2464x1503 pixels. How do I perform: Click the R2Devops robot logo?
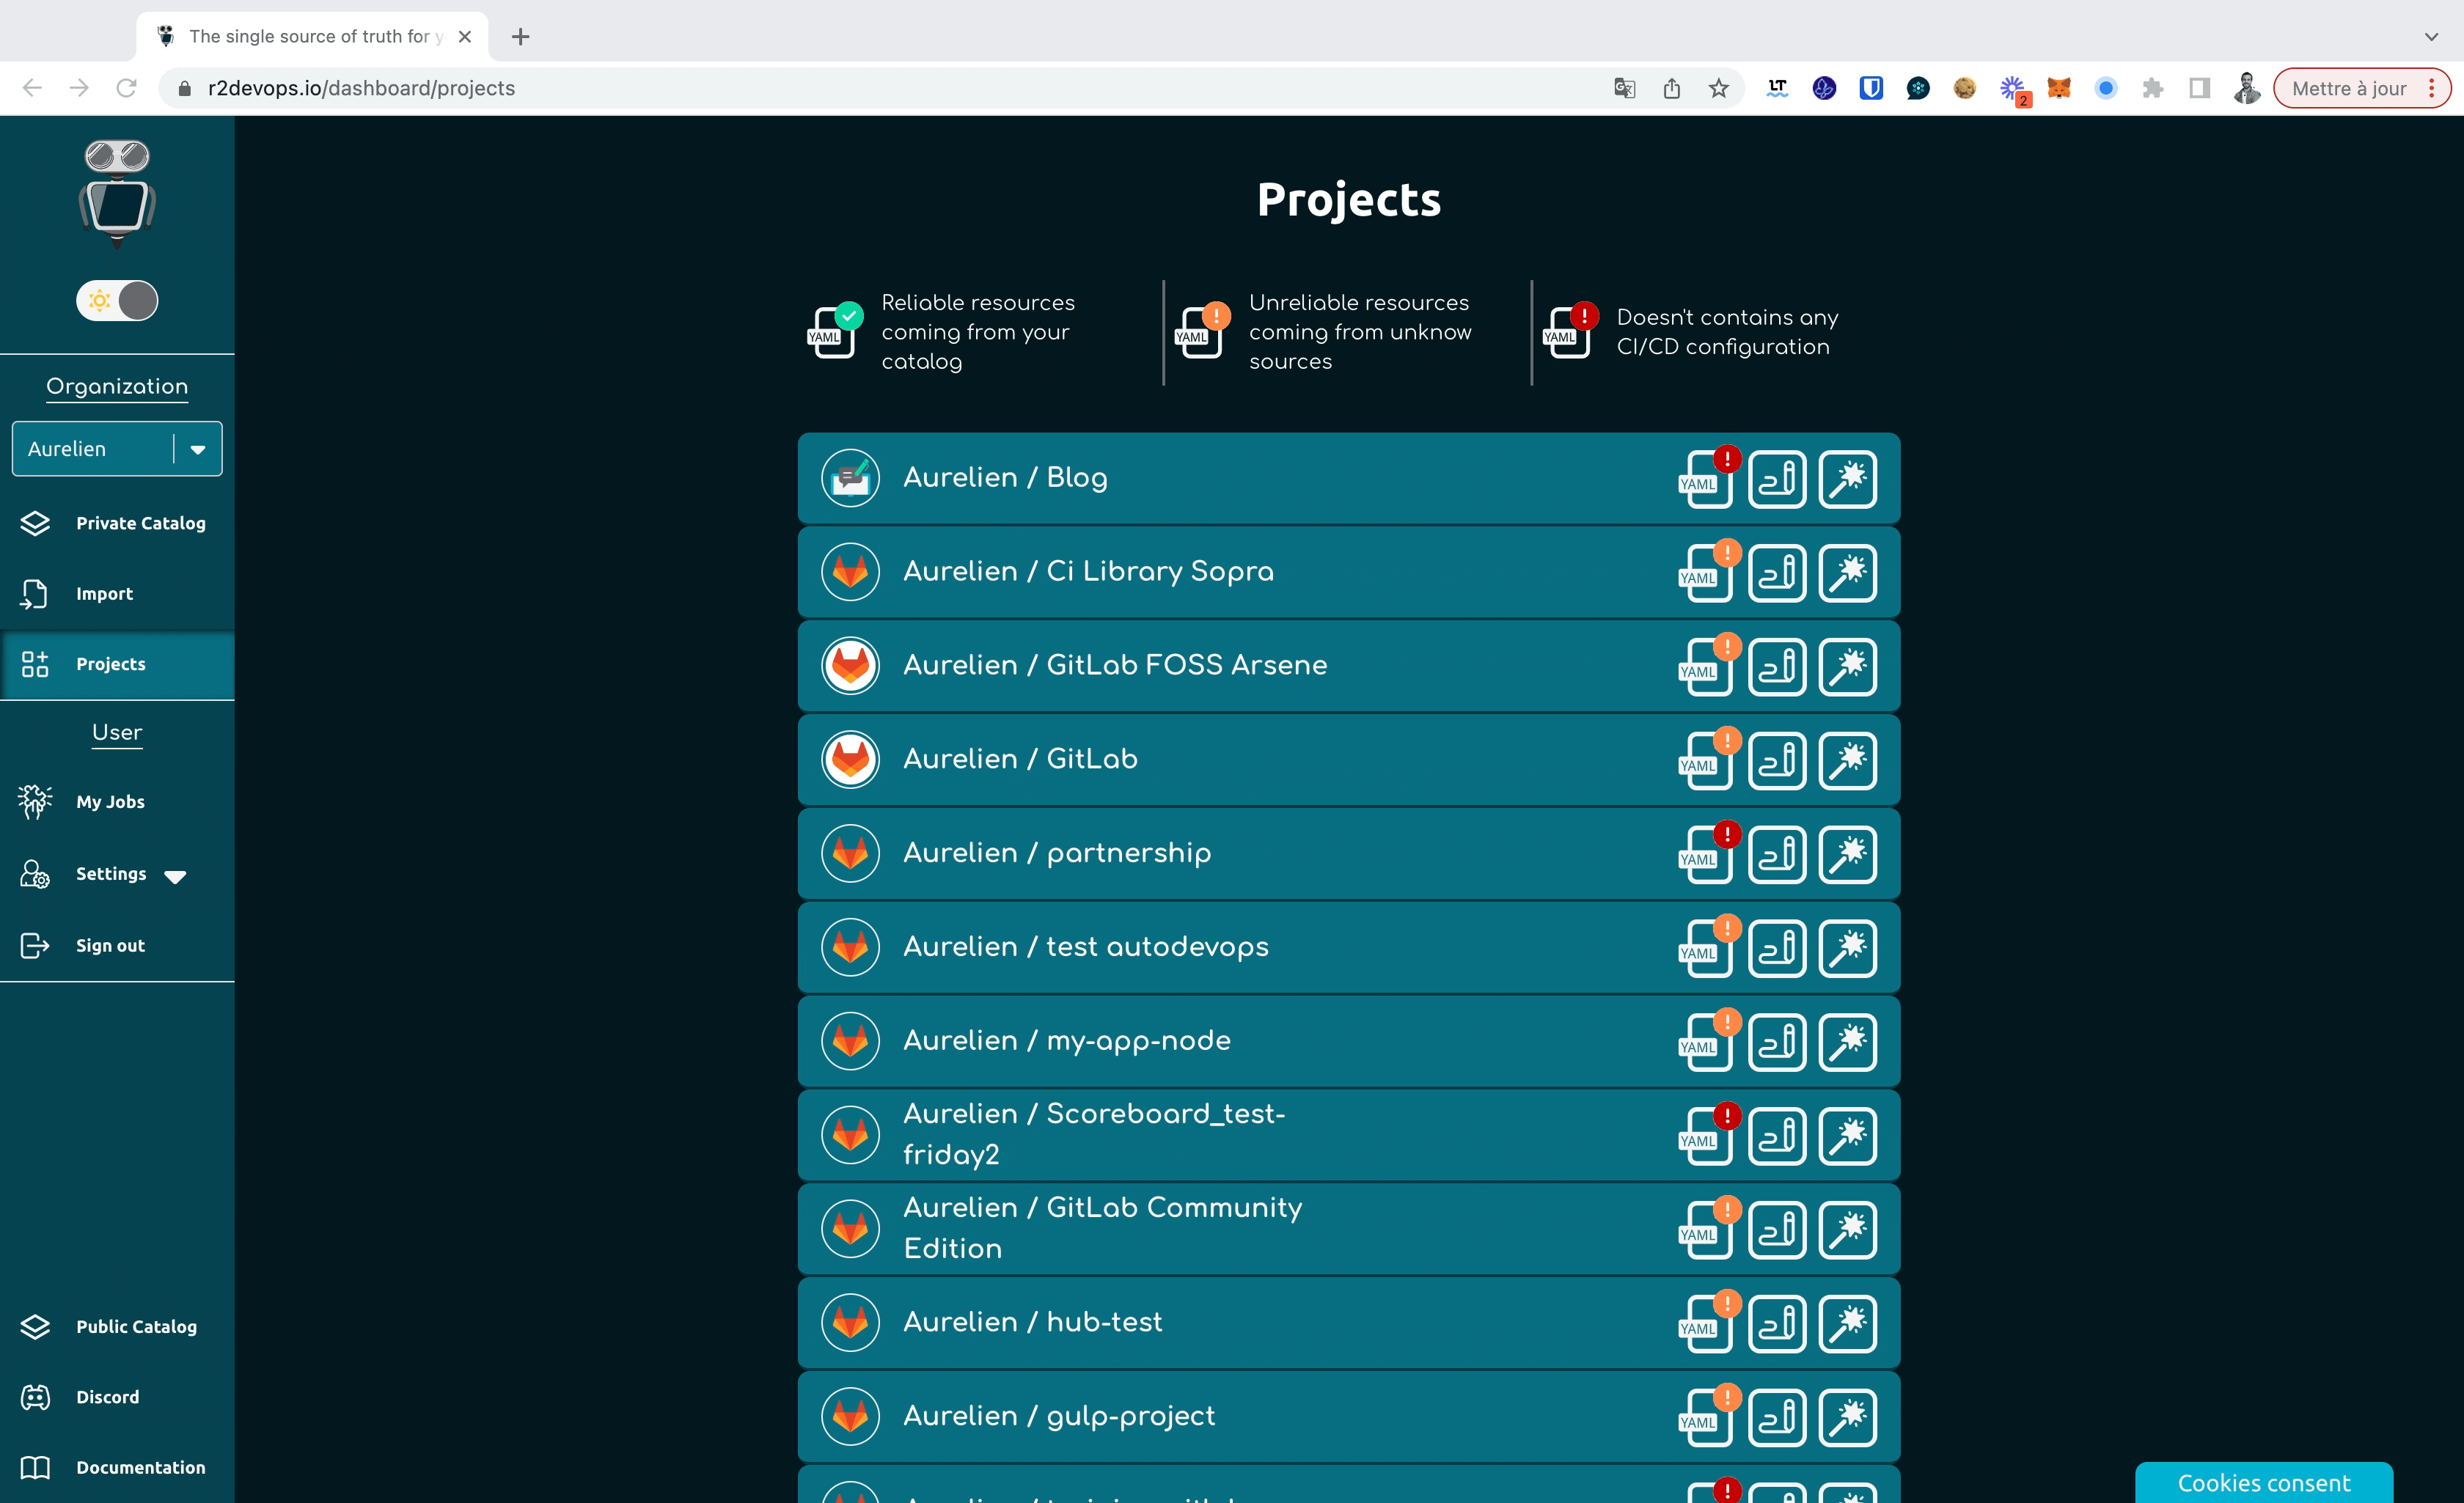117,190
